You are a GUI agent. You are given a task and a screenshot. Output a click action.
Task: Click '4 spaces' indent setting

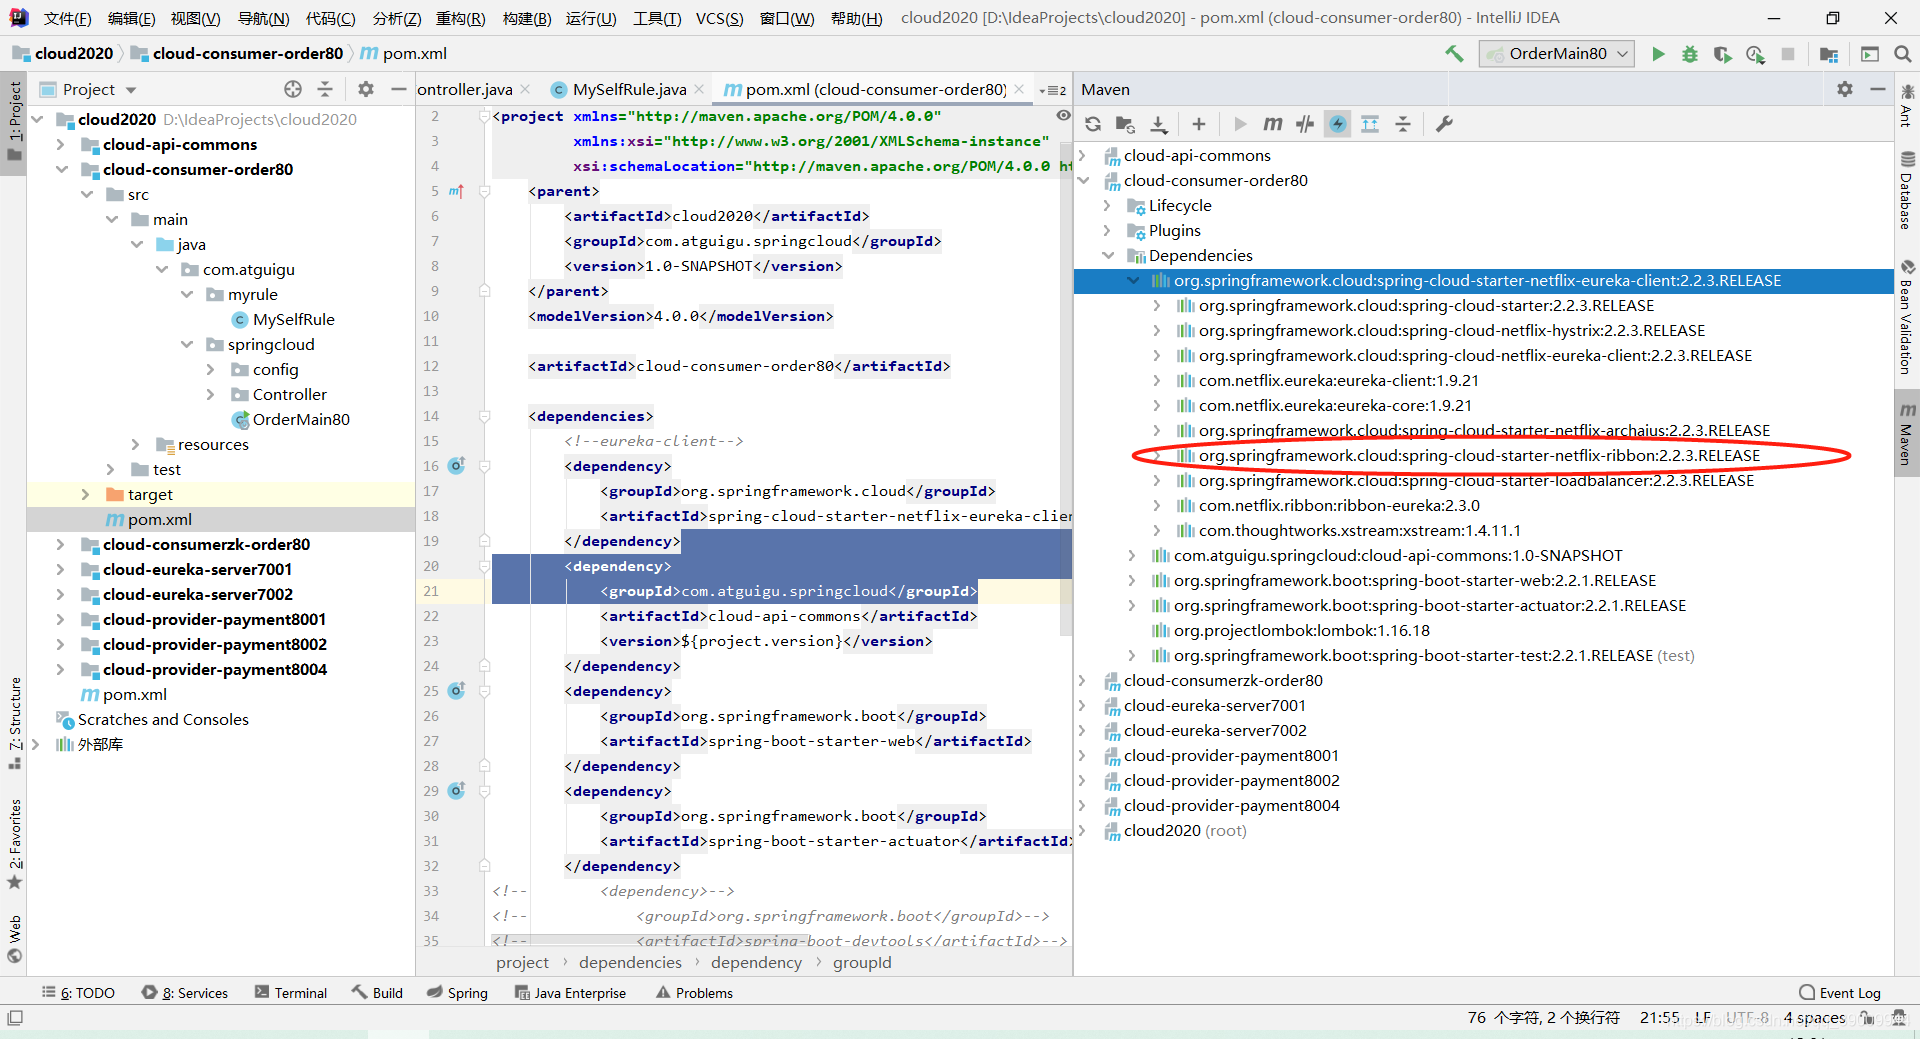pos(1814,1018)
